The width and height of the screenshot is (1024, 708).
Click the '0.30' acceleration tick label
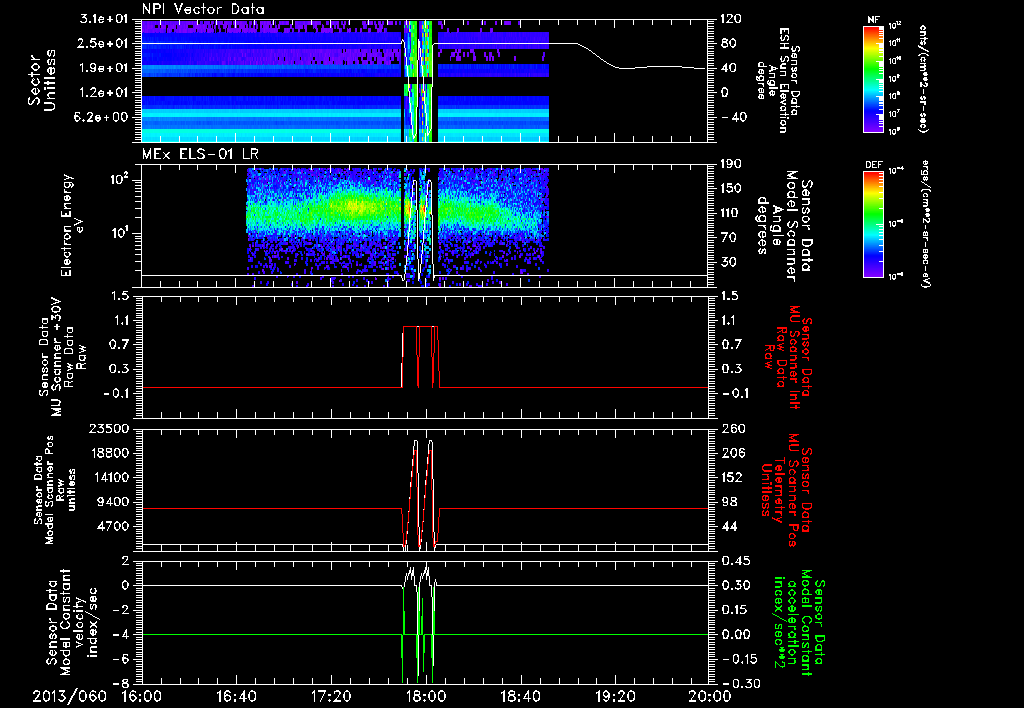point(735,585)
